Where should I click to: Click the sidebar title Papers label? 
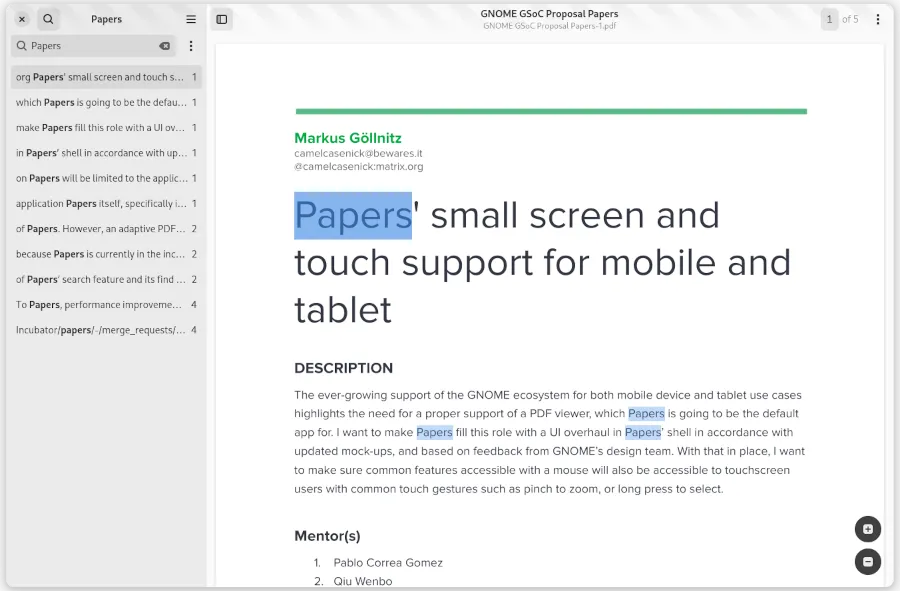tap(106, 19)
